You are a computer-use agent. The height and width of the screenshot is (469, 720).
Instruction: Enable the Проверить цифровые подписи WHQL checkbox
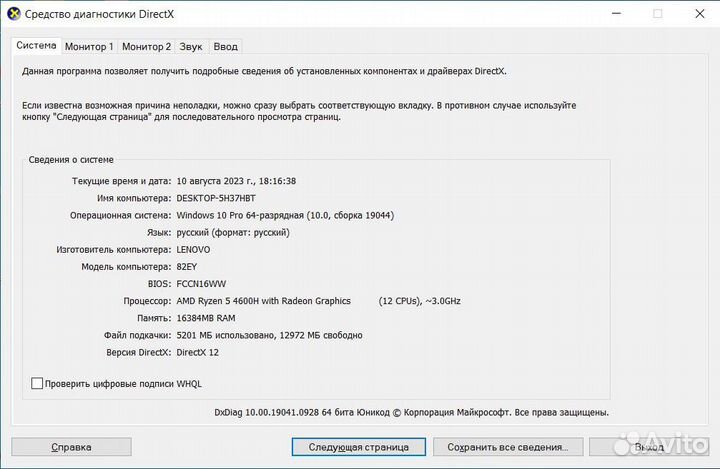37,383
